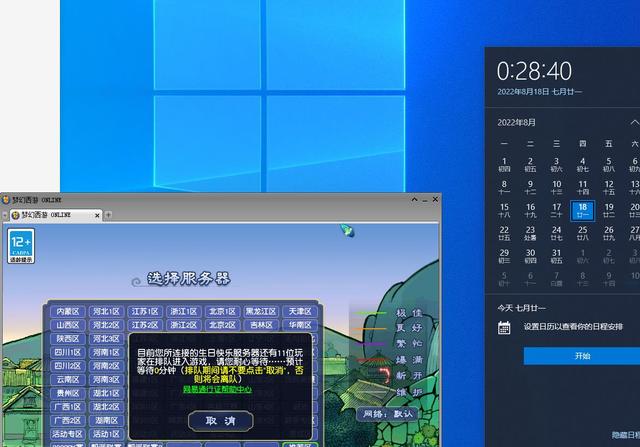Click August 23 处暑 in the calendar
The width and height of the screenshot is (640, 447).
pyautogui.click(x=530, y=233)
